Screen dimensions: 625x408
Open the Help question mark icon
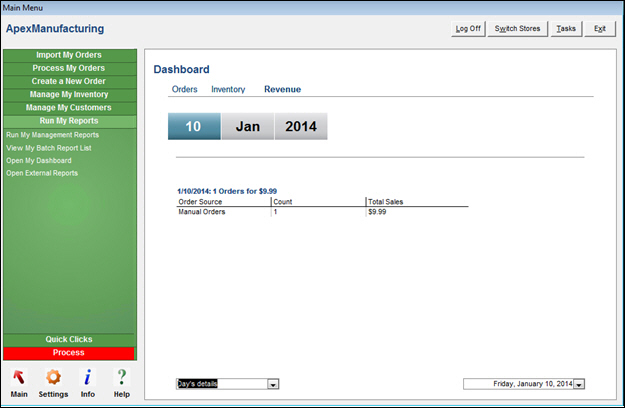click(x=121, y=377)
